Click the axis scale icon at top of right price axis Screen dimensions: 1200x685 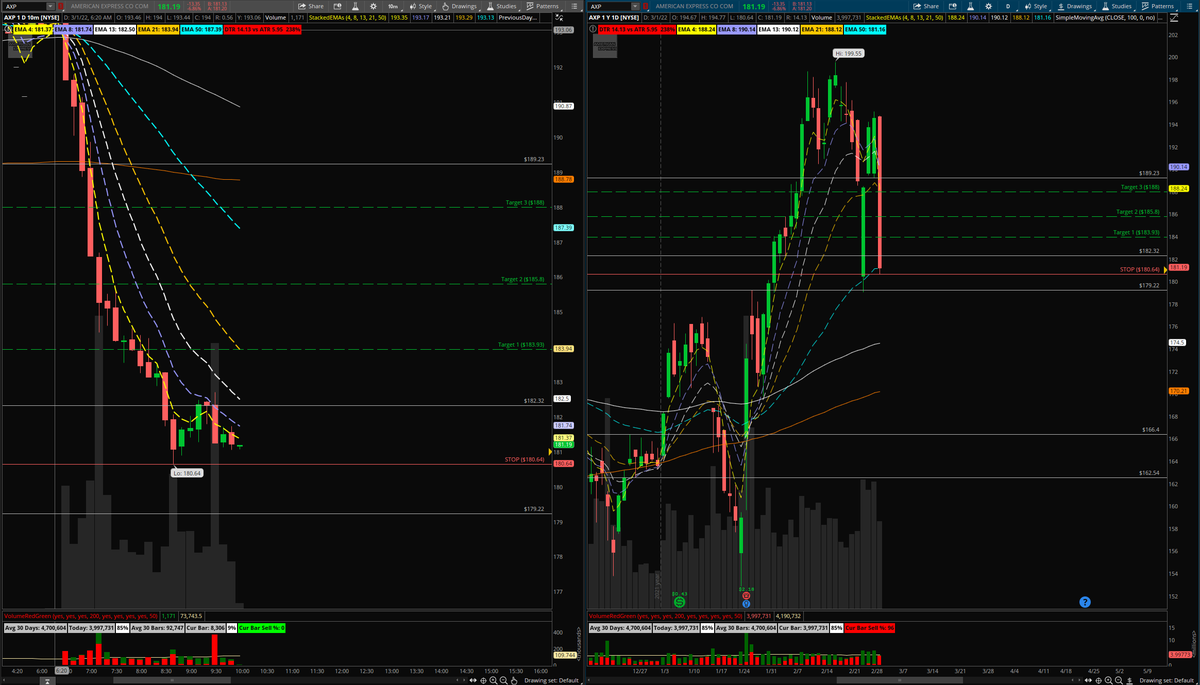[x=1174, y=18]
